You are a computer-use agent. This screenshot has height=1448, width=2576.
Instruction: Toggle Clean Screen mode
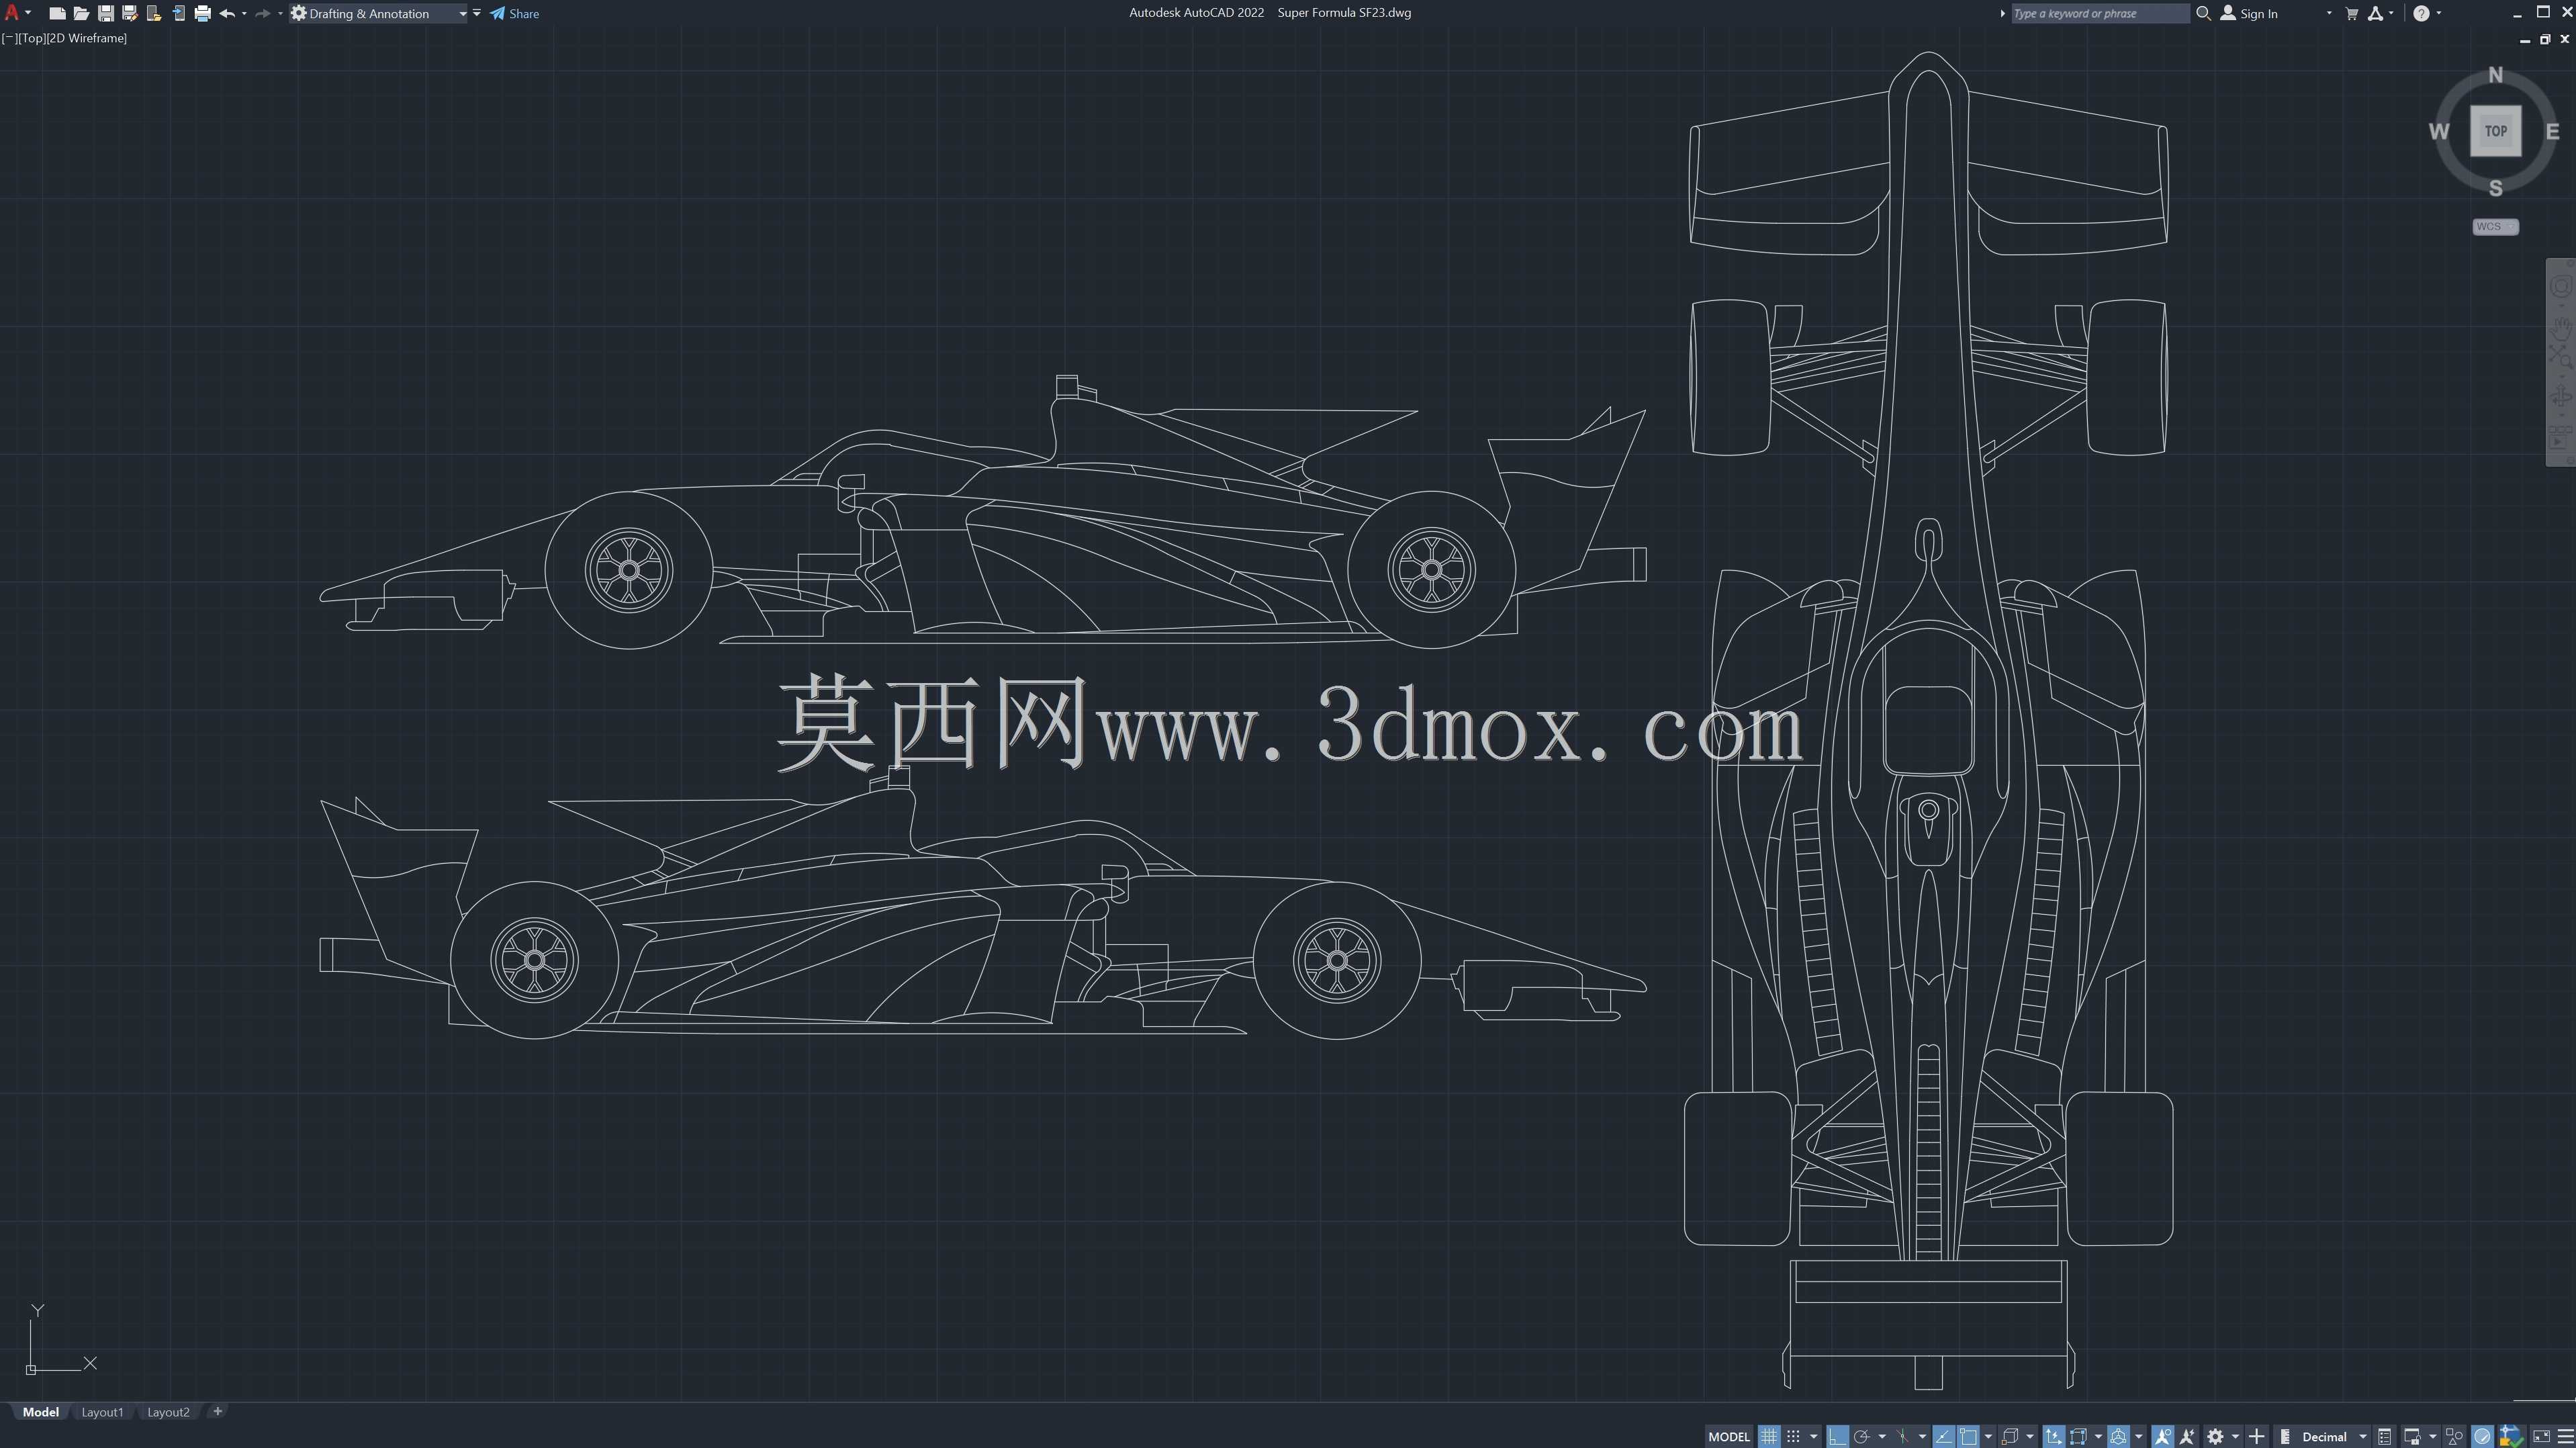tap(2541, 1437)
